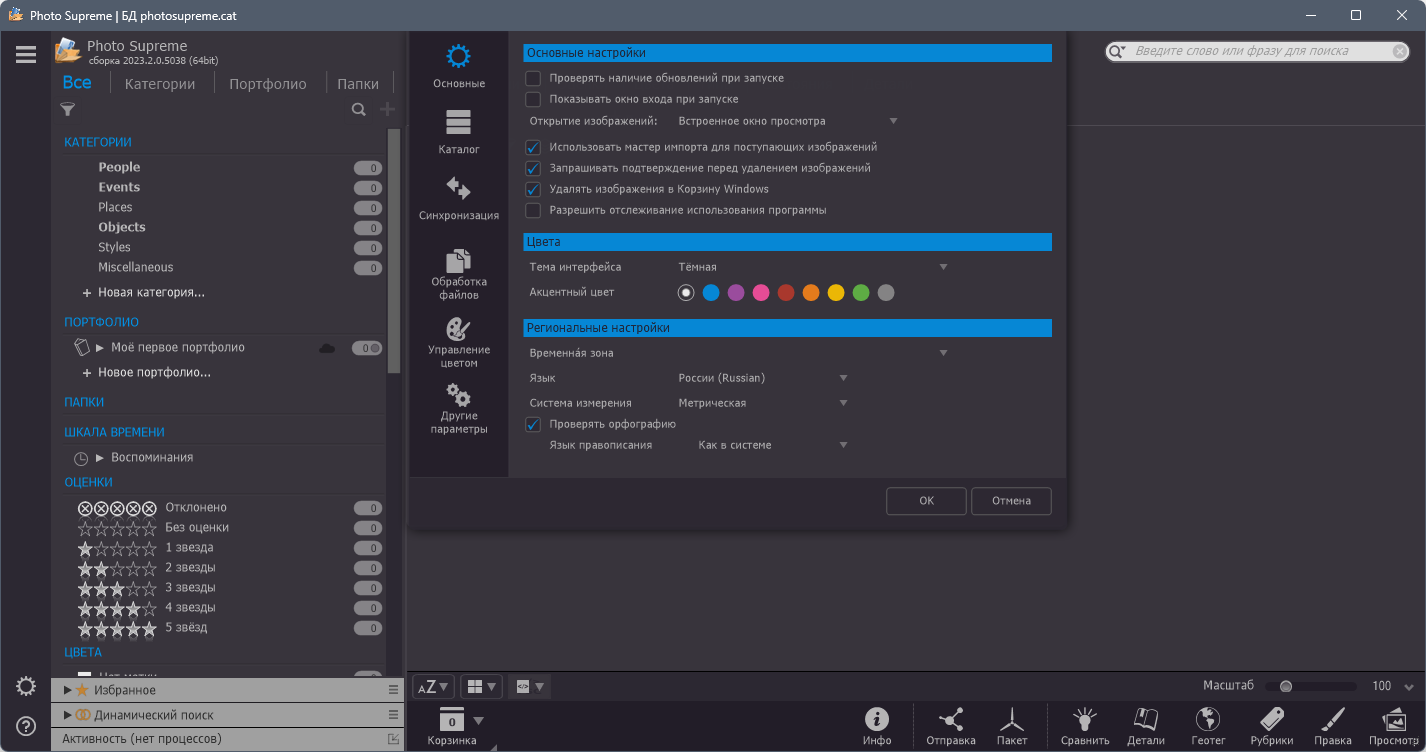The image size is (1426, 752).
Task: Uncheck Проверять орфографию
Action: (x=533, y=424)
